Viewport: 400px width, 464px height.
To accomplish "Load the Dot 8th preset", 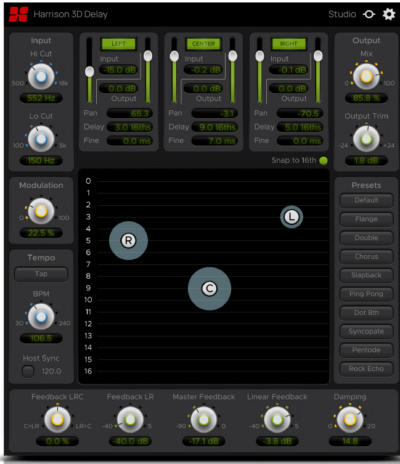I will 366,312.
